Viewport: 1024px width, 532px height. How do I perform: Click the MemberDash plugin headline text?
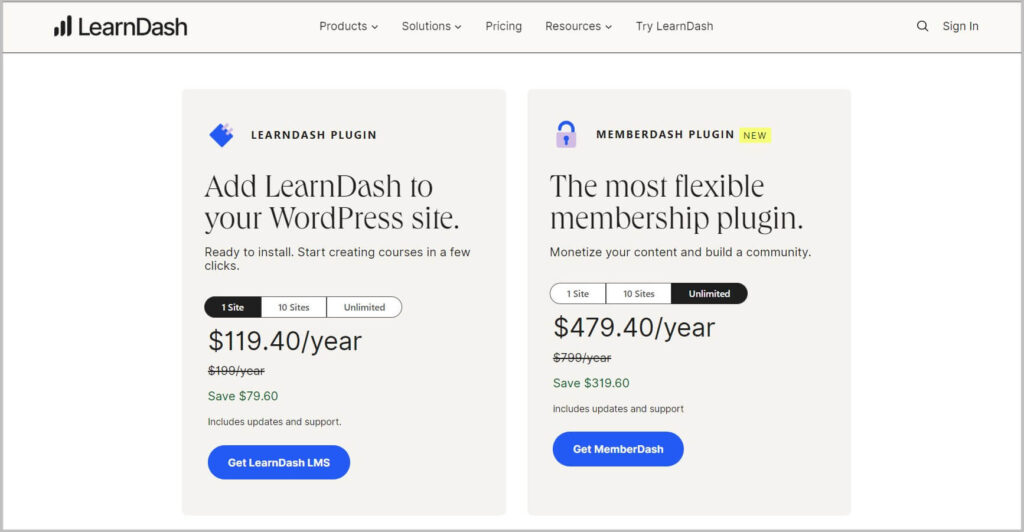point(676,202)
